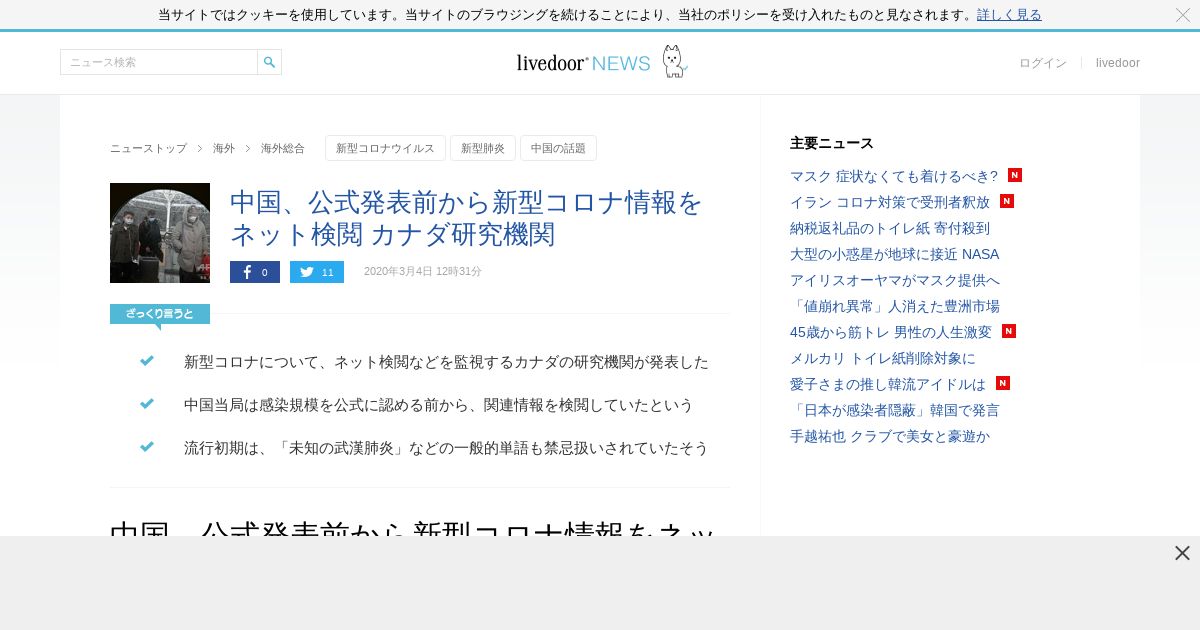Screen dimensions: 1200x630
Task: Click the red N badge beside イラン headline
Action: pyautogui.click(x=1007, y=201)
